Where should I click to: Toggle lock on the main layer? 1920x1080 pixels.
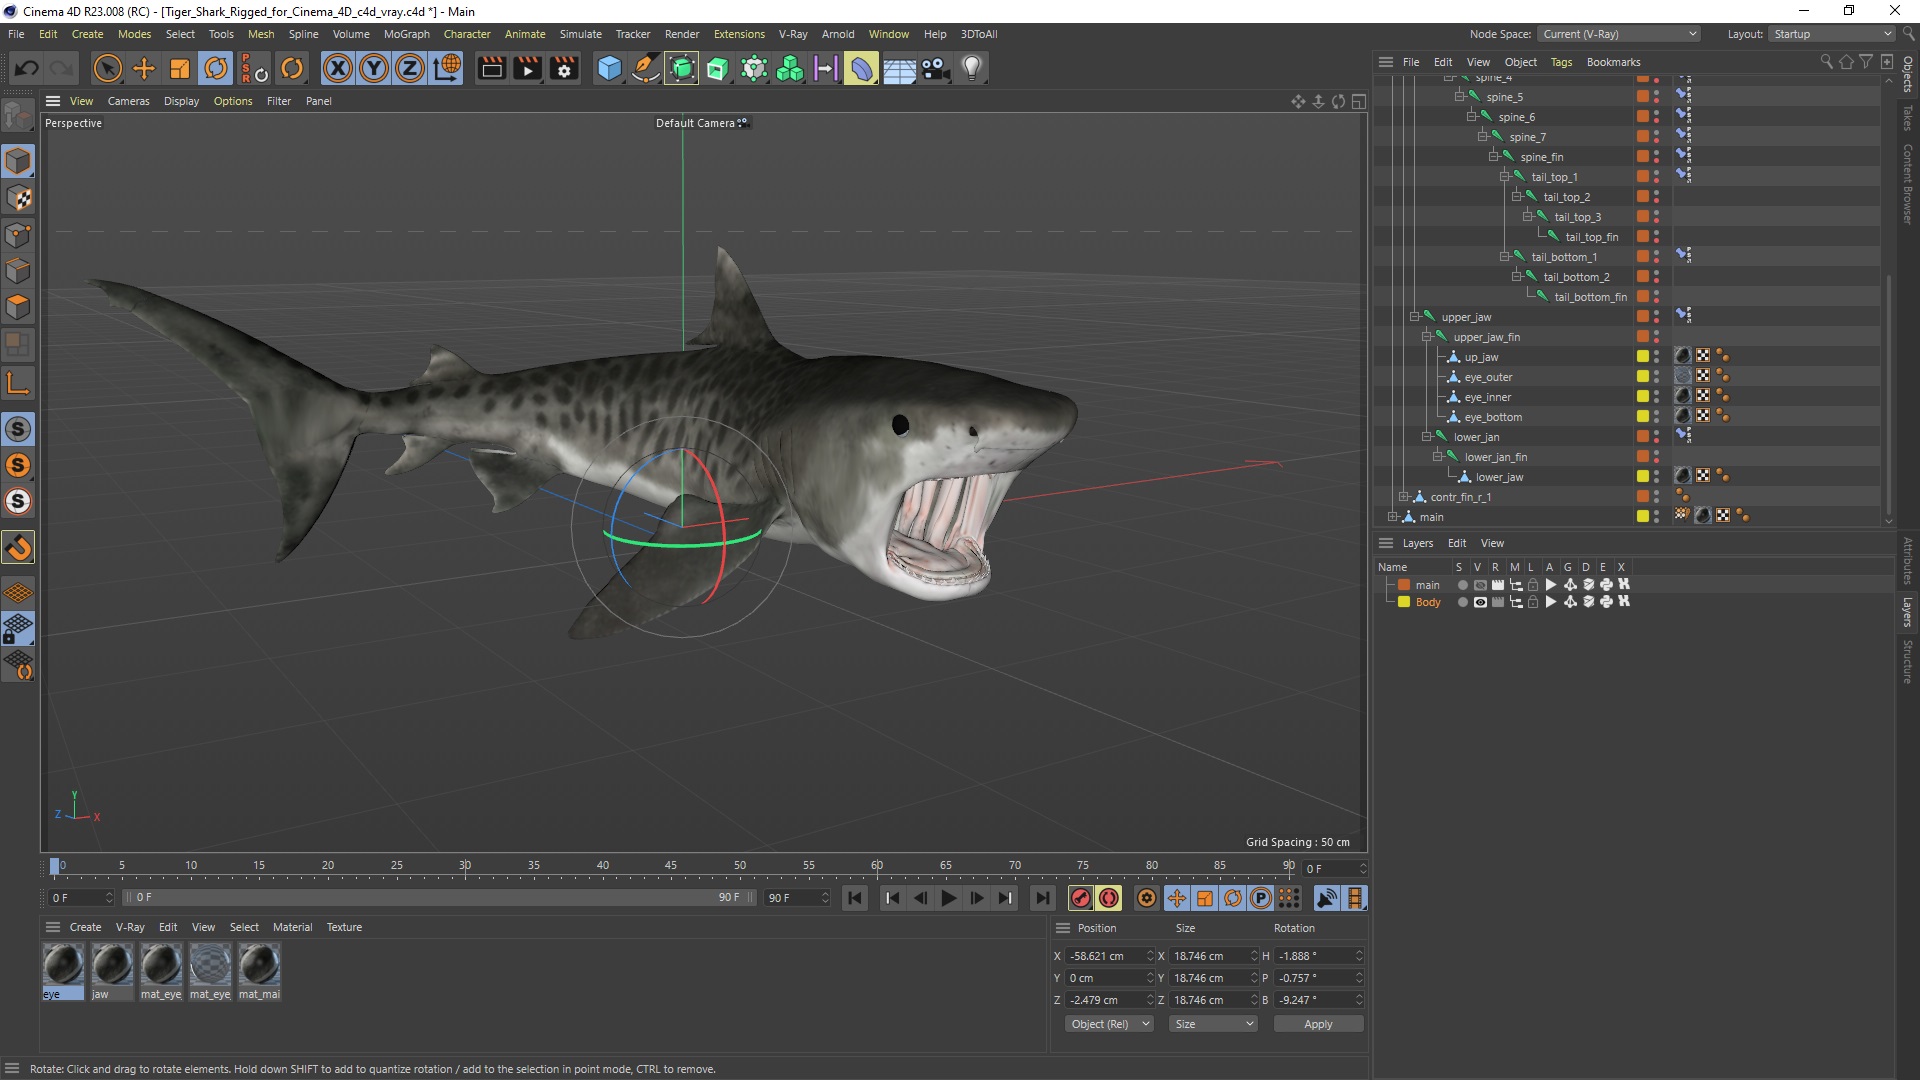(x=1533, y=585)
